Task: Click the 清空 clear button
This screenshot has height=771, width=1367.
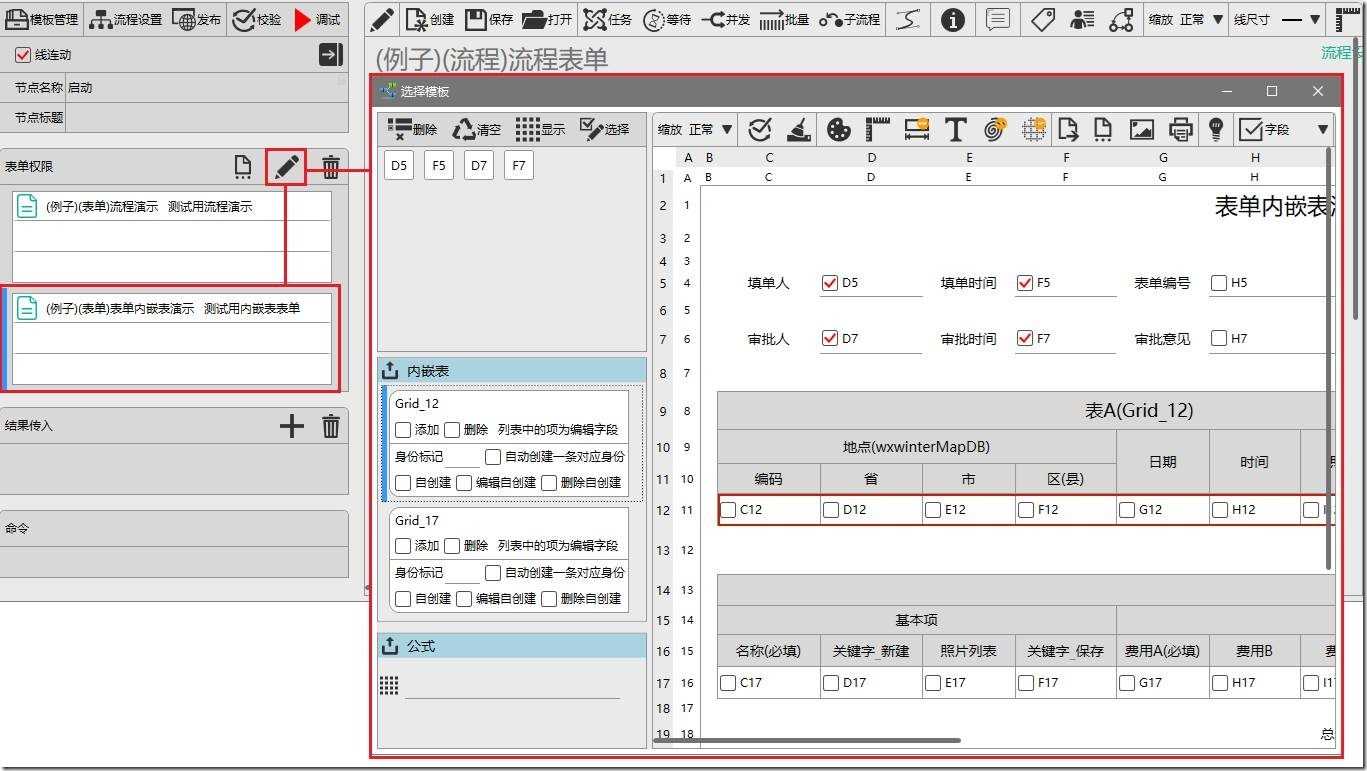Action: point(477,129)
